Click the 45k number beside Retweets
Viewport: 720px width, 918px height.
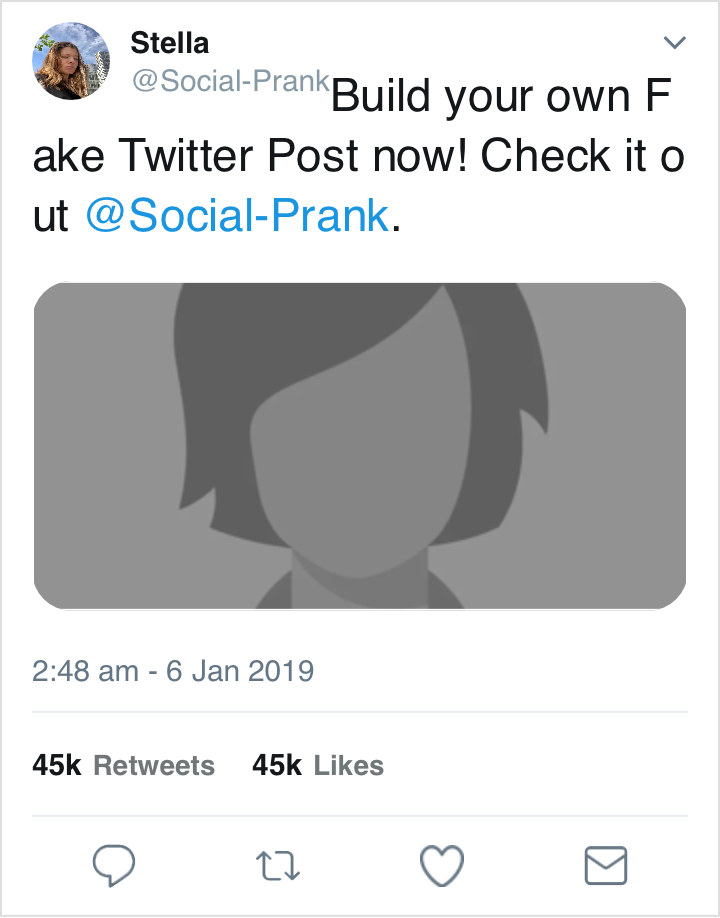click(56, 766)
